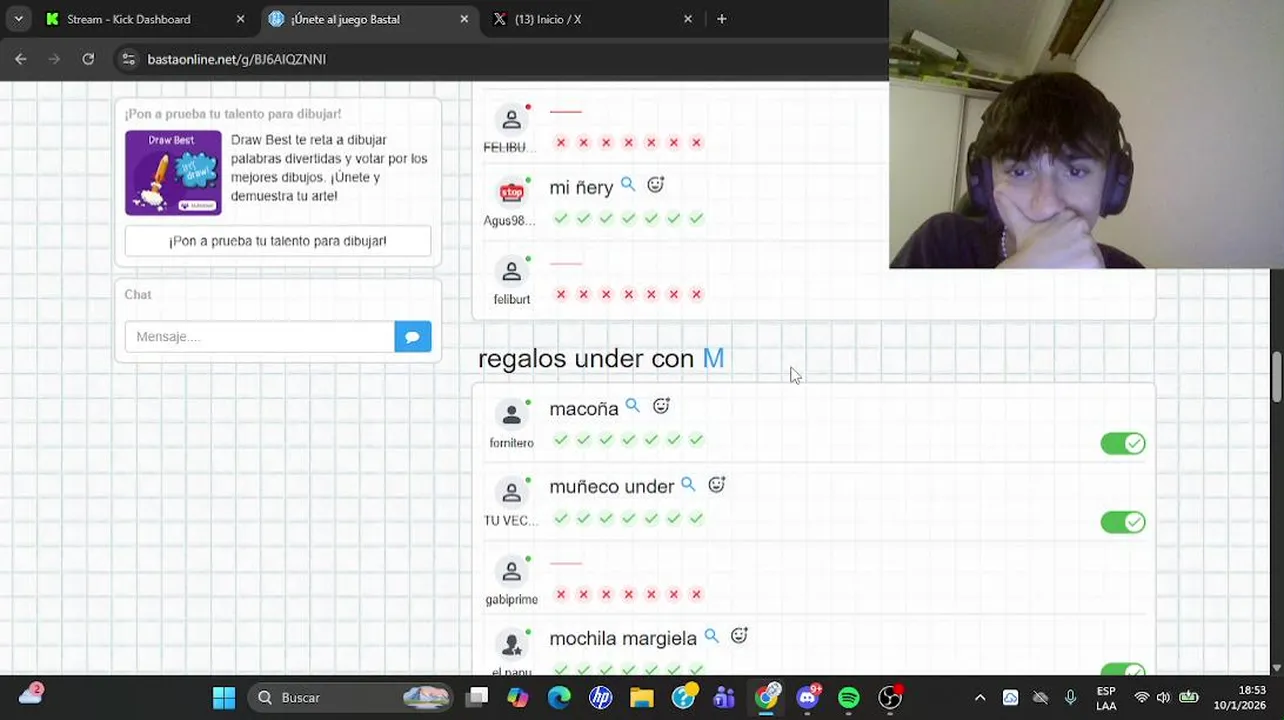The width and height of the screenshot is (1284, 720).
Task: Search the answer 'macoña' with magnifier icon
Action: coord(632,406)
